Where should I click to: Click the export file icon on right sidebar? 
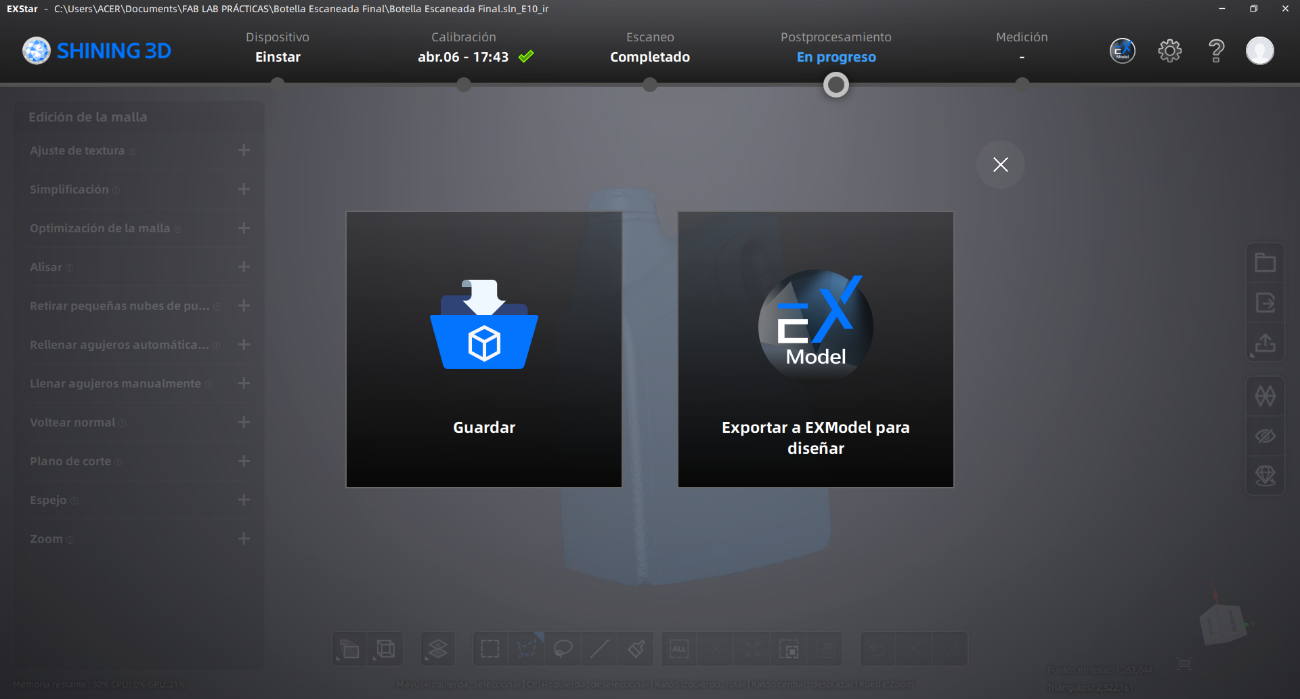[x=1265, y=302]
